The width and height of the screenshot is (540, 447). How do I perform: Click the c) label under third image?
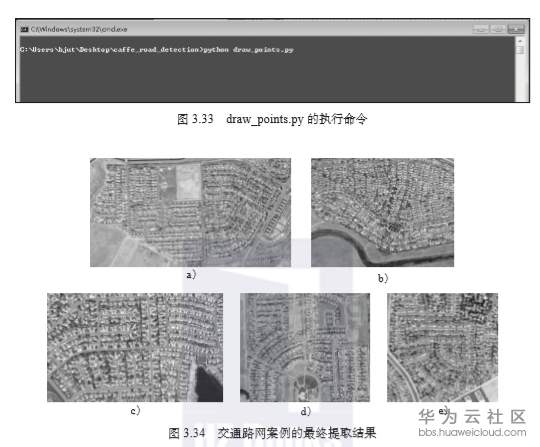coord(135,410)
